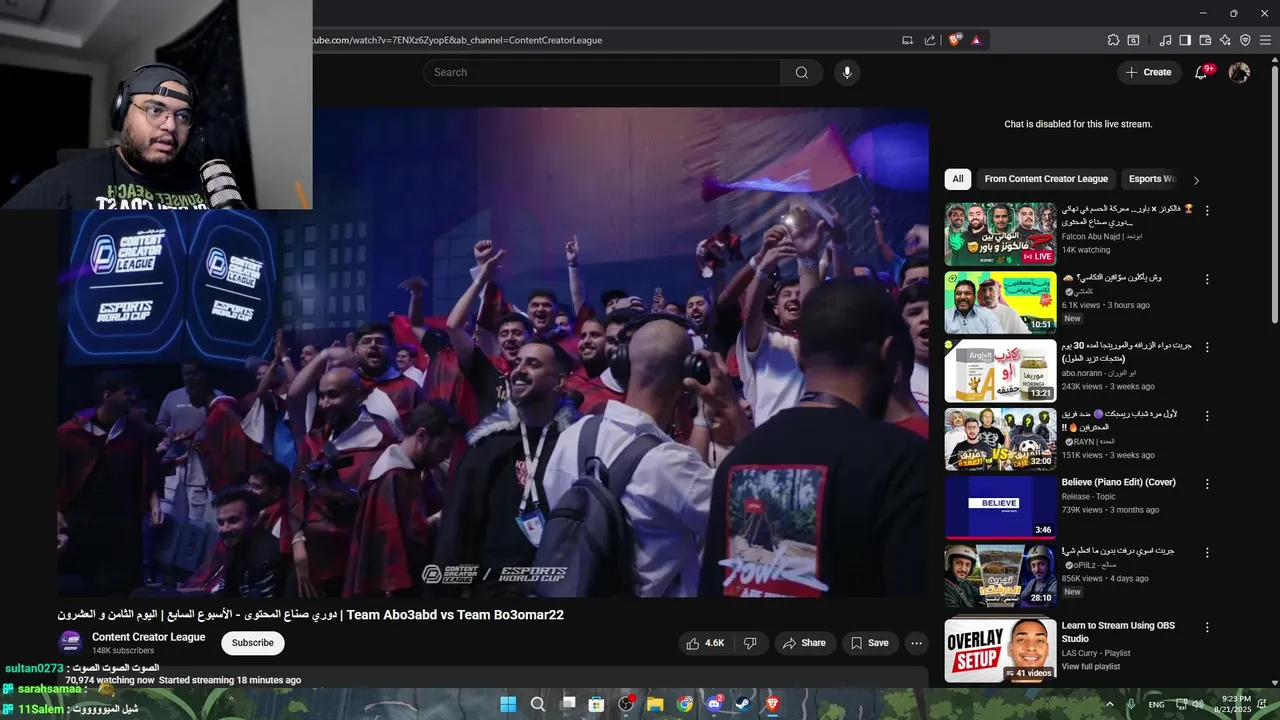Image resolution: width=1280 pixels, height=720 pixels.
Task: Click the Share button below the video
Action: click(804, 643)
